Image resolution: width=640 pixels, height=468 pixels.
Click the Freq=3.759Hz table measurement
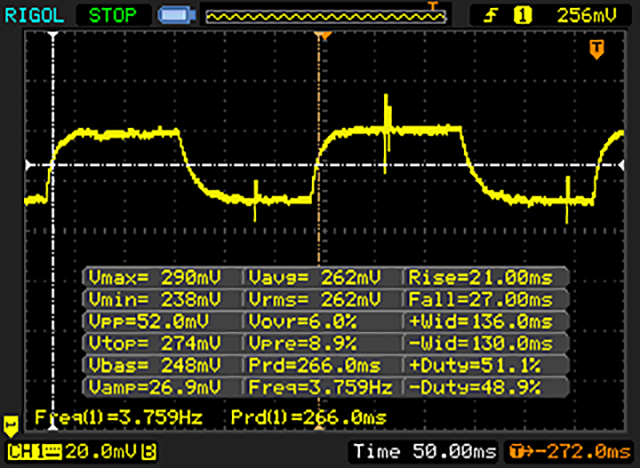pyautogui.click(x=320, y=387)
